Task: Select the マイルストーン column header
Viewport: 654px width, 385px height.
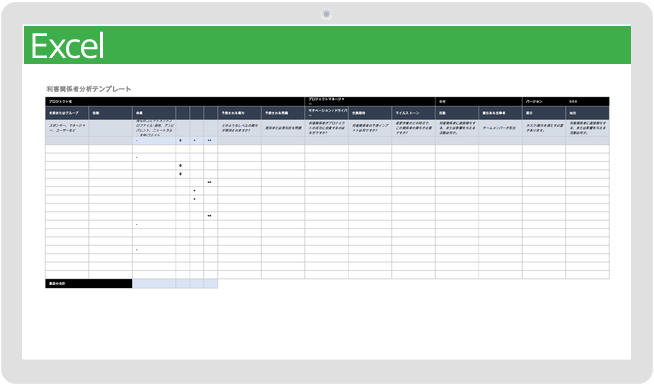Action: (x=413, y=113)
